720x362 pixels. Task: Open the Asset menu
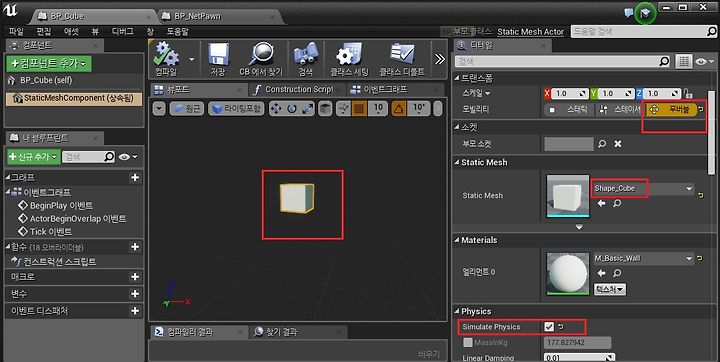click(x=71, y=31)
